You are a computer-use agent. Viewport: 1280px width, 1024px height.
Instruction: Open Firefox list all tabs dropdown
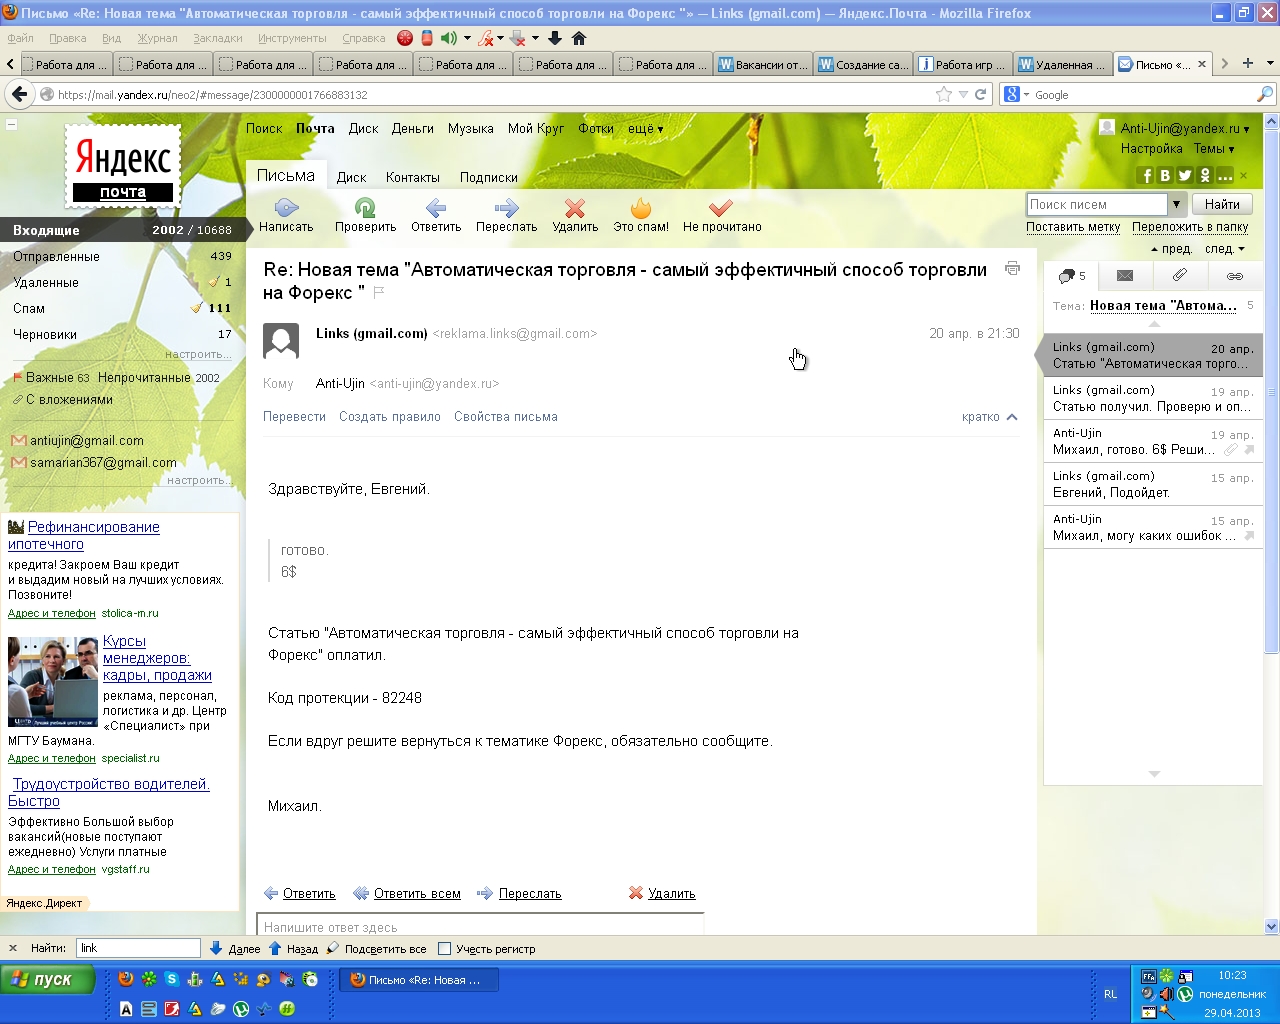[x=1270, y=63]
